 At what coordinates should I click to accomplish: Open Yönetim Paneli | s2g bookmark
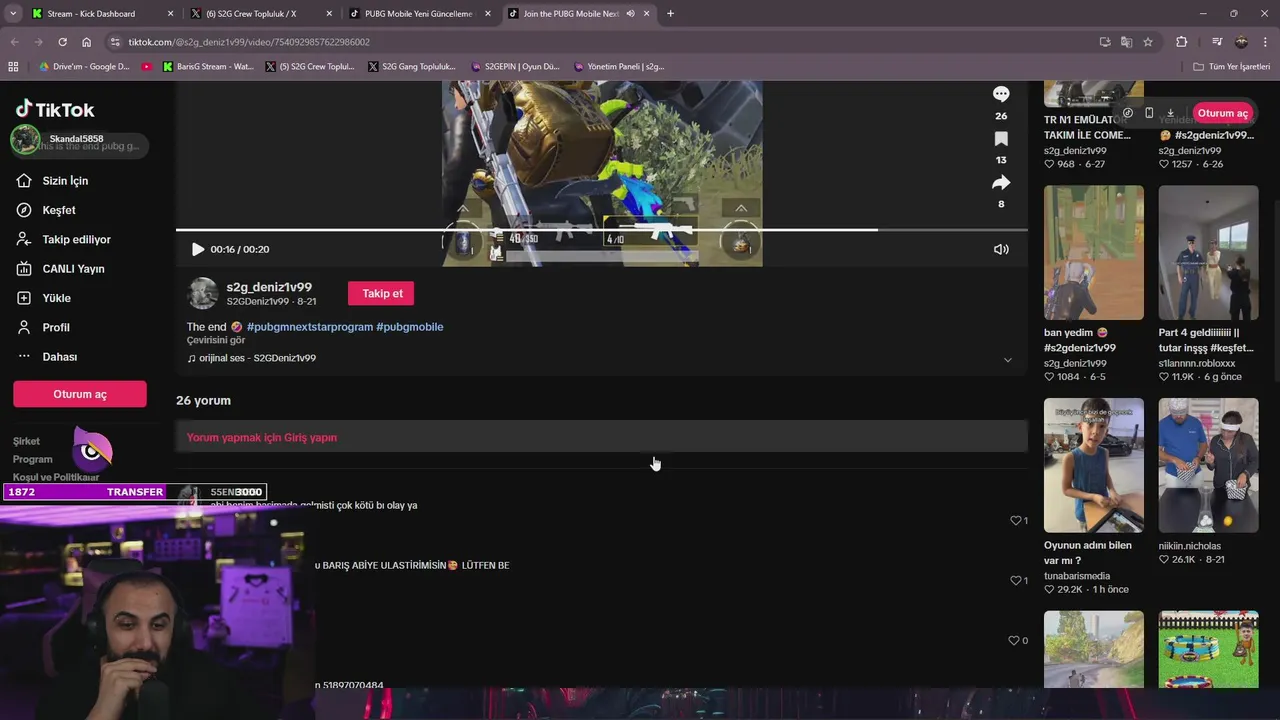point(620,67)
